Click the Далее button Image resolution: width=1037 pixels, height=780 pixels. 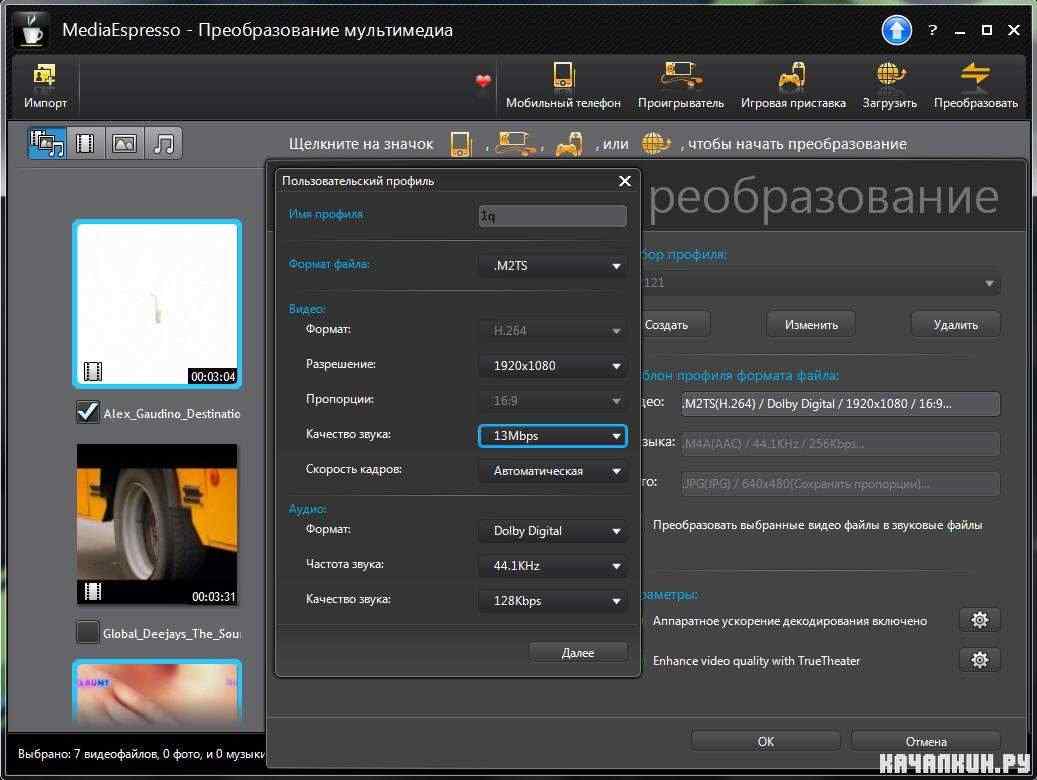578,652
